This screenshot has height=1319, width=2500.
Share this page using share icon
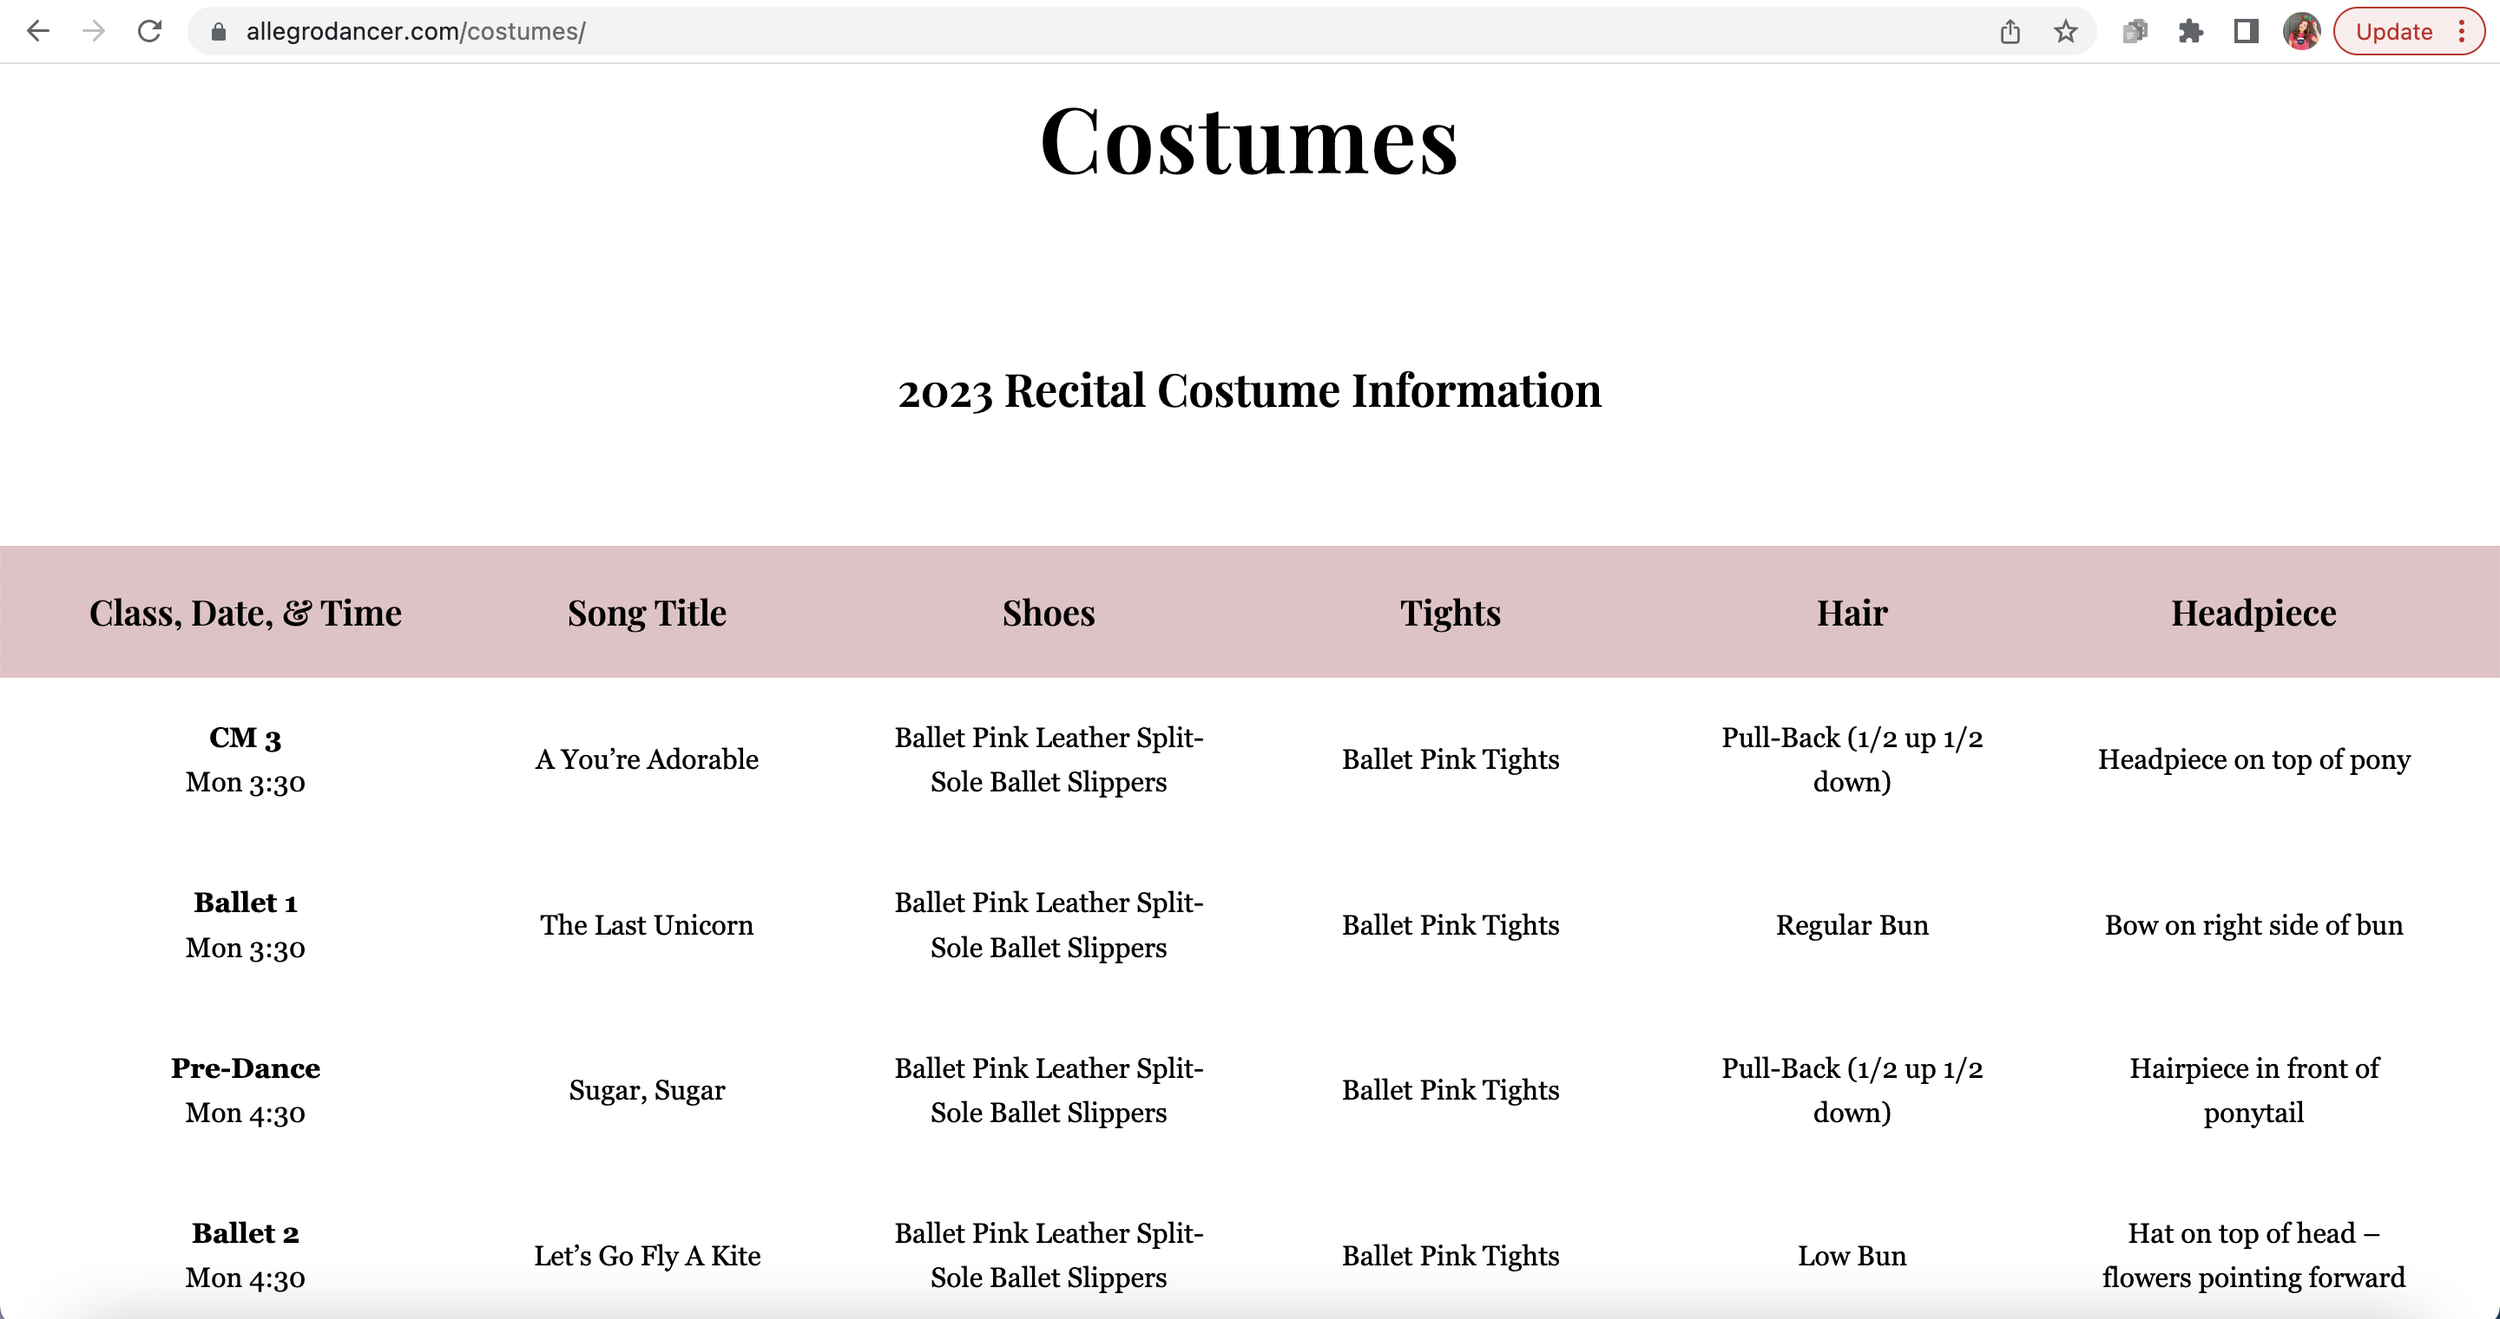point(2010,32)
